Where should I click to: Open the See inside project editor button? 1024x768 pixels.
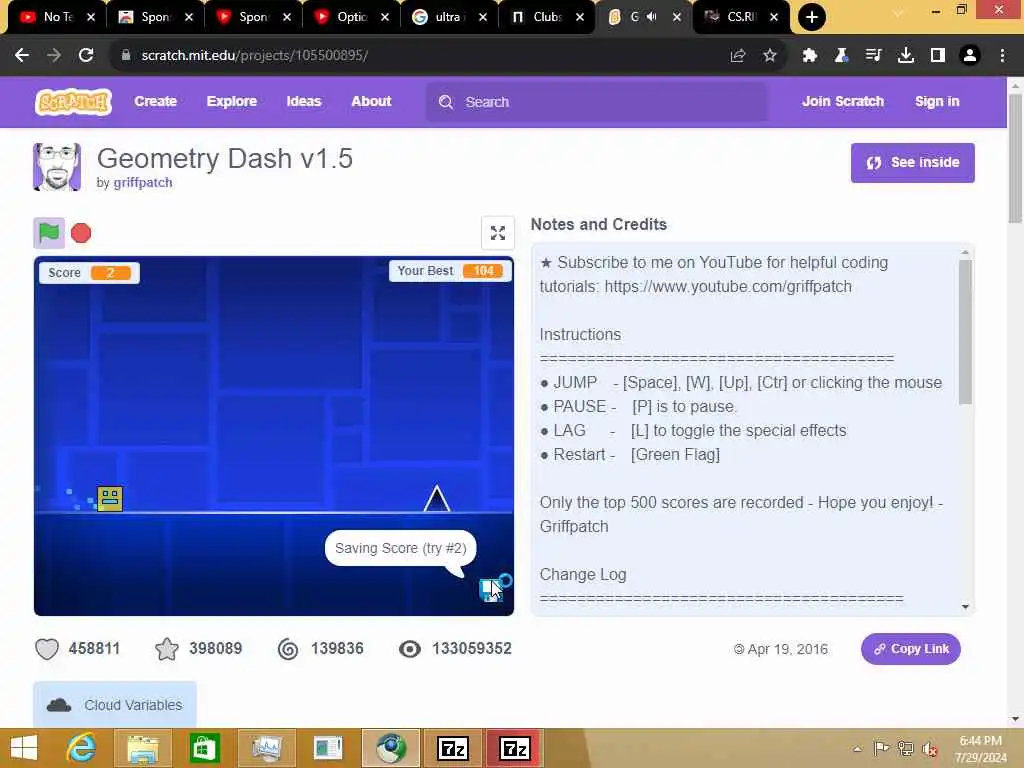point(912,163)
